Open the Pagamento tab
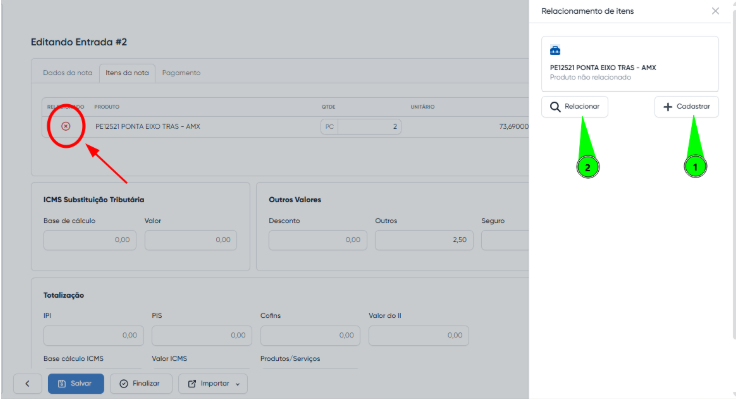Image resolution: width=748 pixels, height=401 pixels. (x=181, y=73)
